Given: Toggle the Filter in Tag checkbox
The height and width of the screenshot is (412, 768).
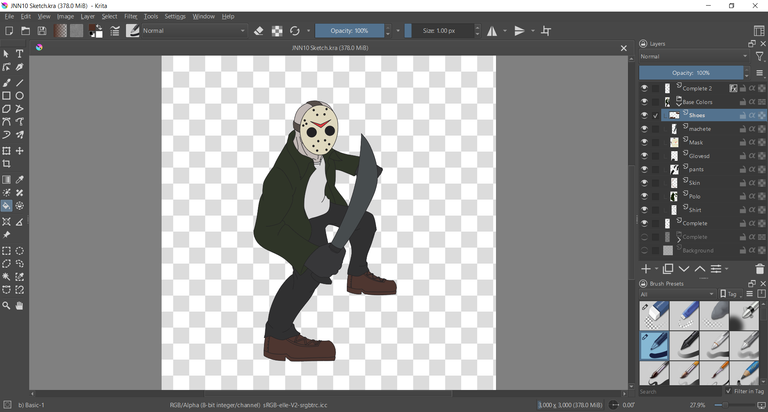Looking at the screenshot, I should pos(728,391).
